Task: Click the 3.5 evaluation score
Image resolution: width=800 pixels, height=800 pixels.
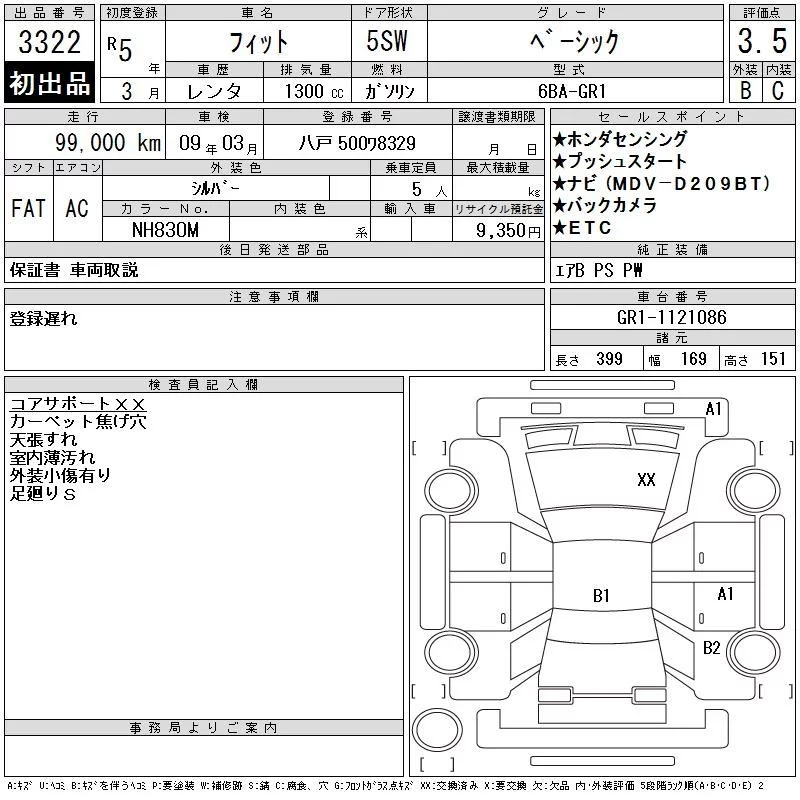Action: coord(762,41)
